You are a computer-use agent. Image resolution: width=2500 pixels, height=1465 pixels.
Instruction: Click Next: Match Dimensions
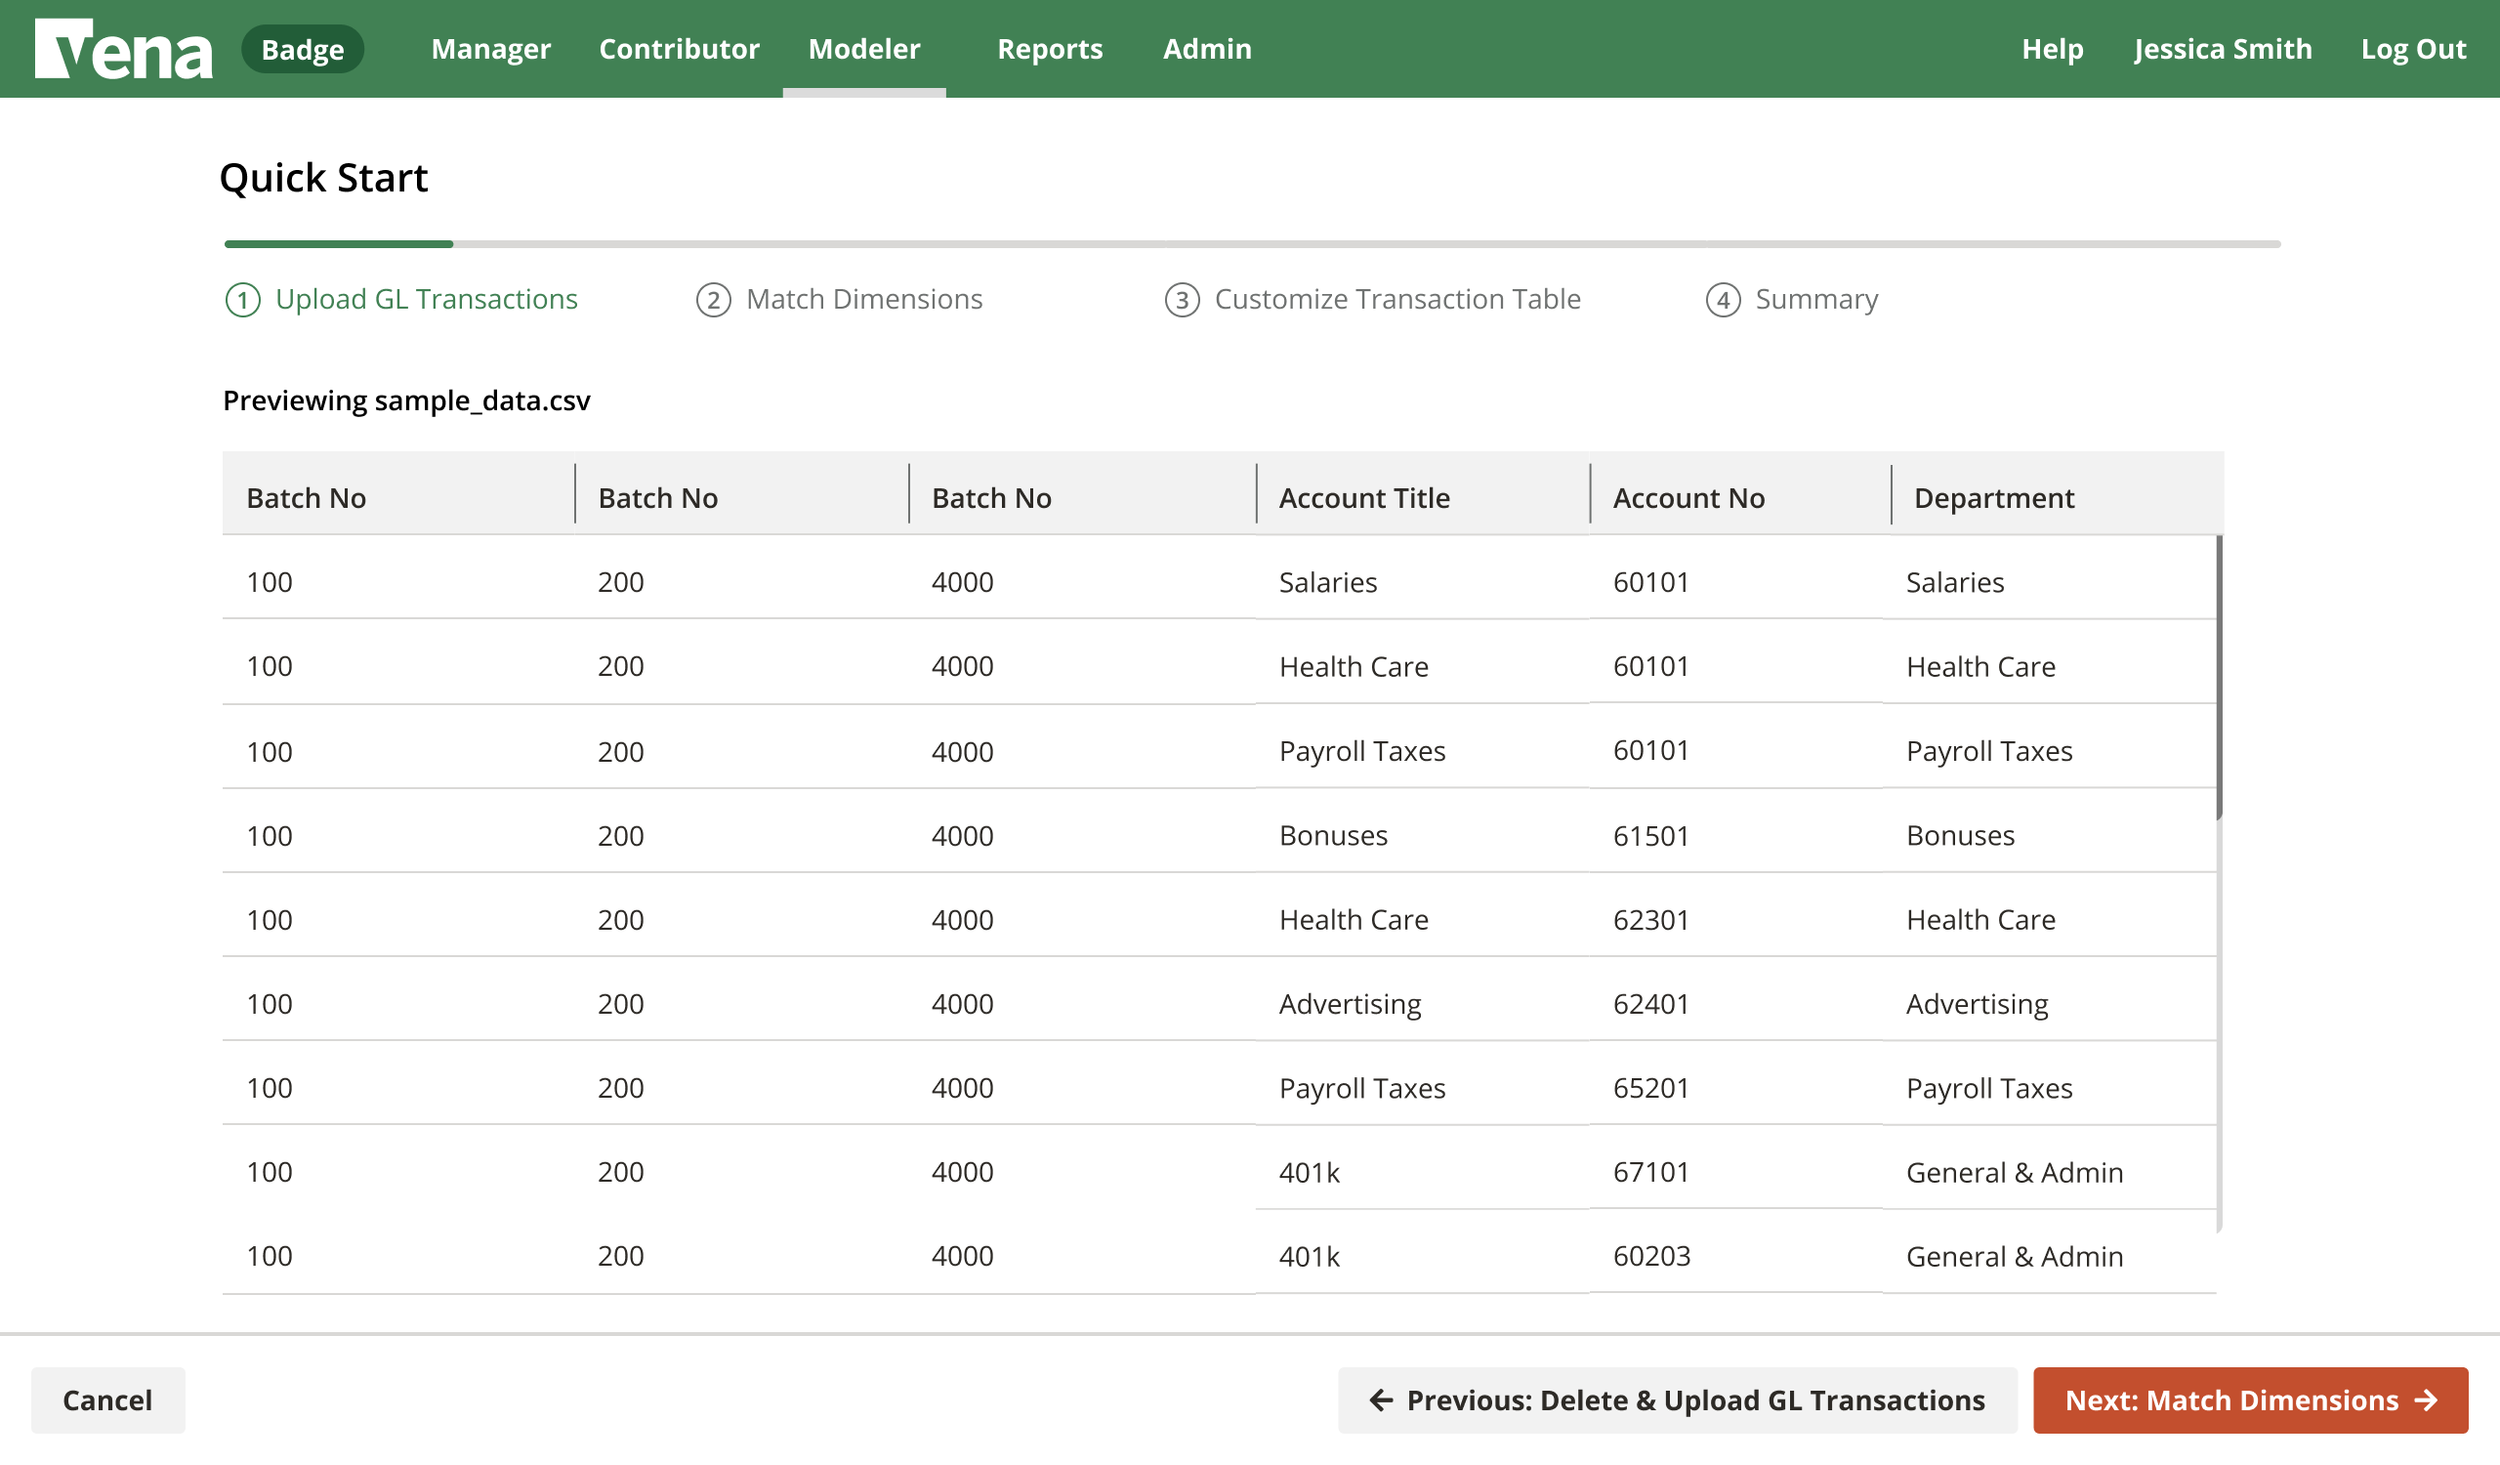2250,1400
